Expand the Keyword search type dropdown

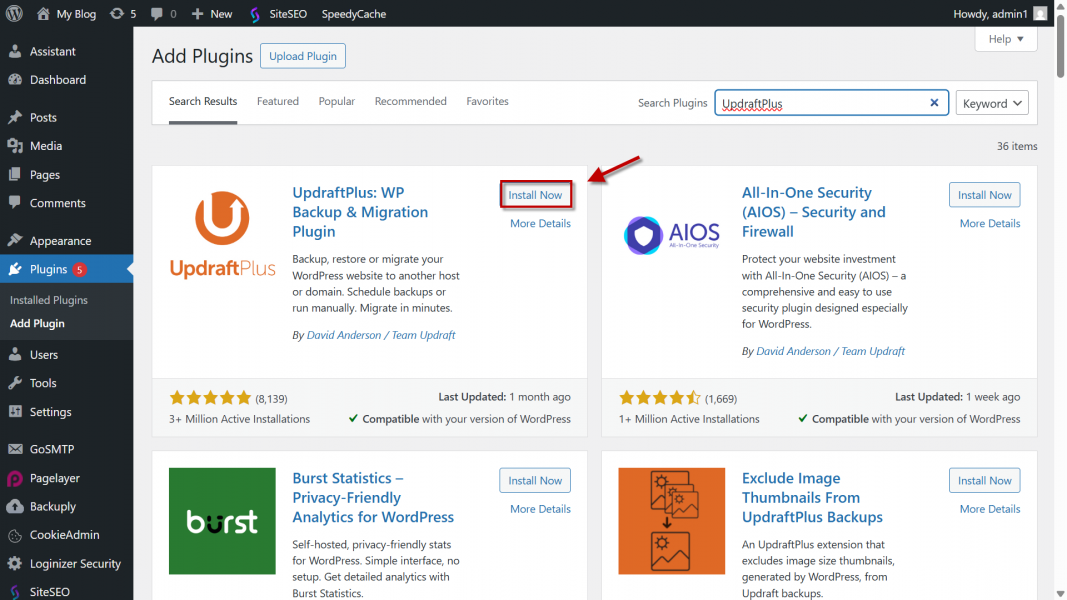click(x=992, y=103)
